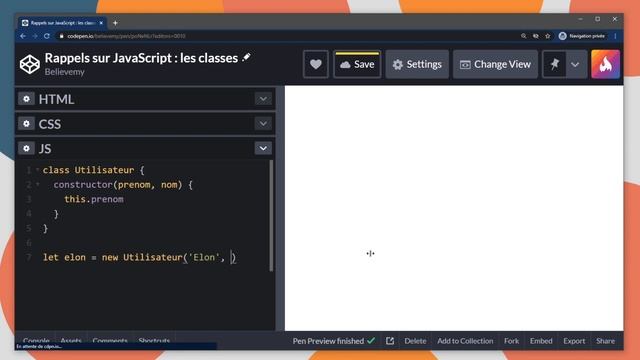The height and width of the screenshot is (360, 640).
Task: Click 'Elon' string in line 7
Action: 204,258
